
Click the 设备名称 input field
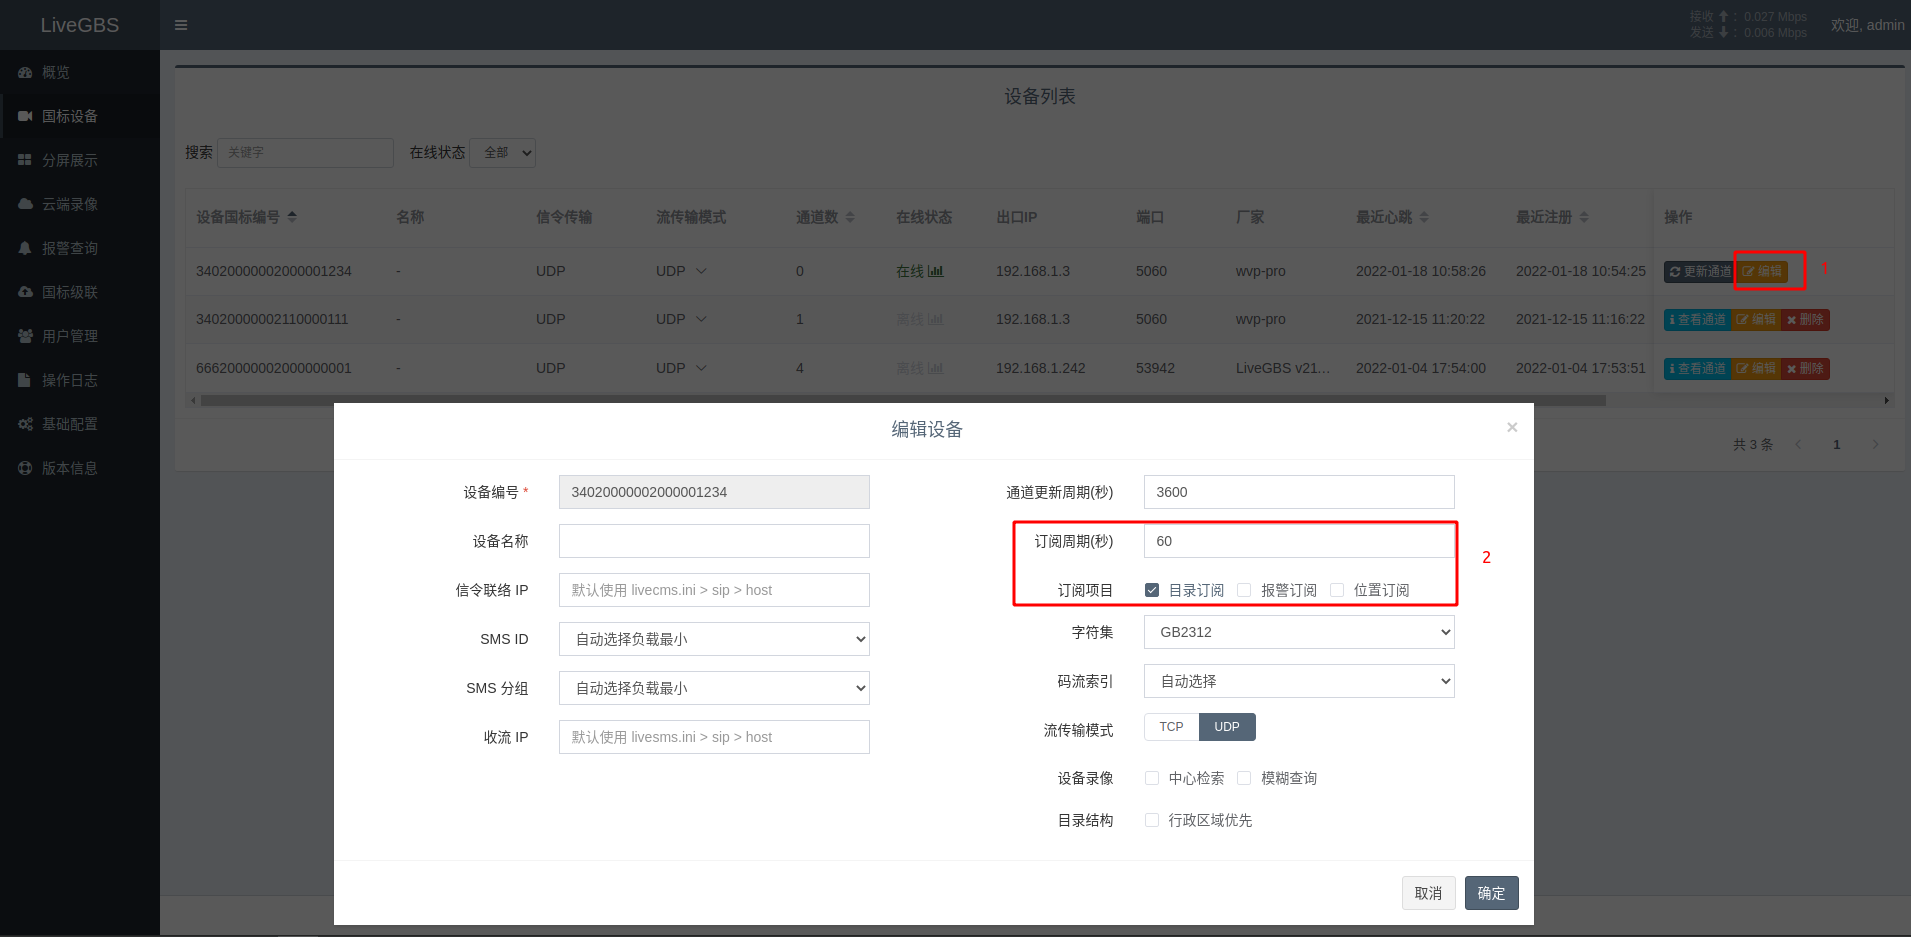point(714,541)
